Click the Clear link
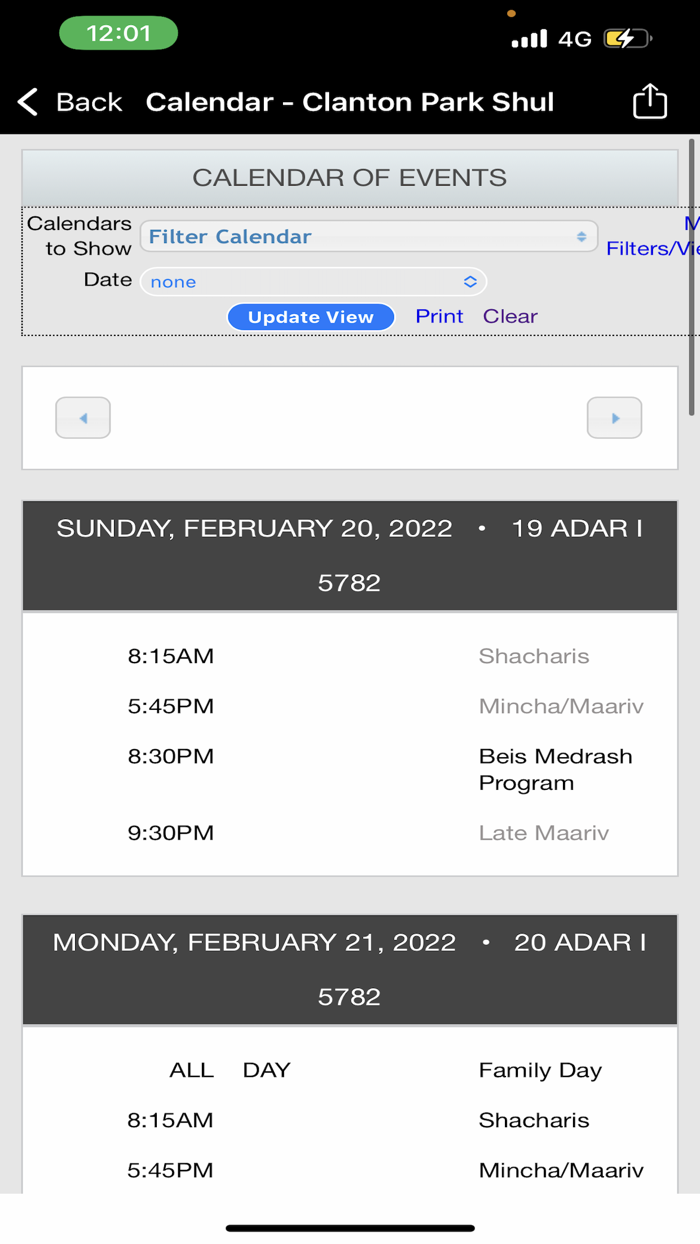Image resolution: width=700 pixels, height=1244 pixels. click(x=510, y=316)
